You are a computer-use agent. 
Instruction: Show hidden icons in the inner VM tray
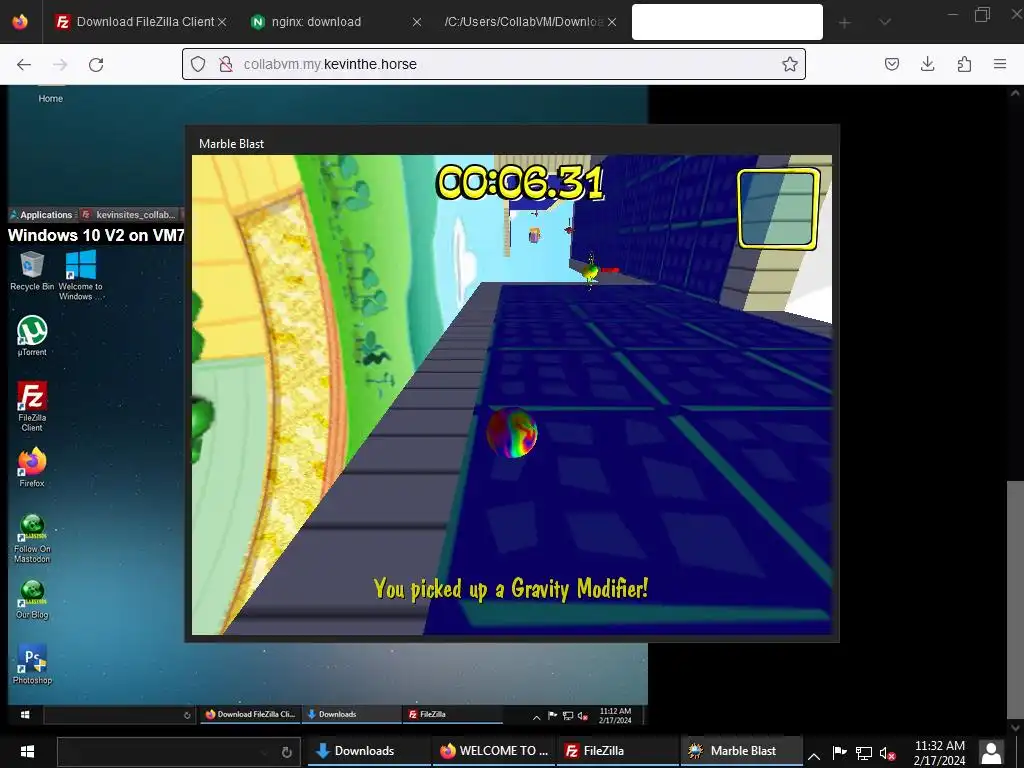(x=536, y=717)
